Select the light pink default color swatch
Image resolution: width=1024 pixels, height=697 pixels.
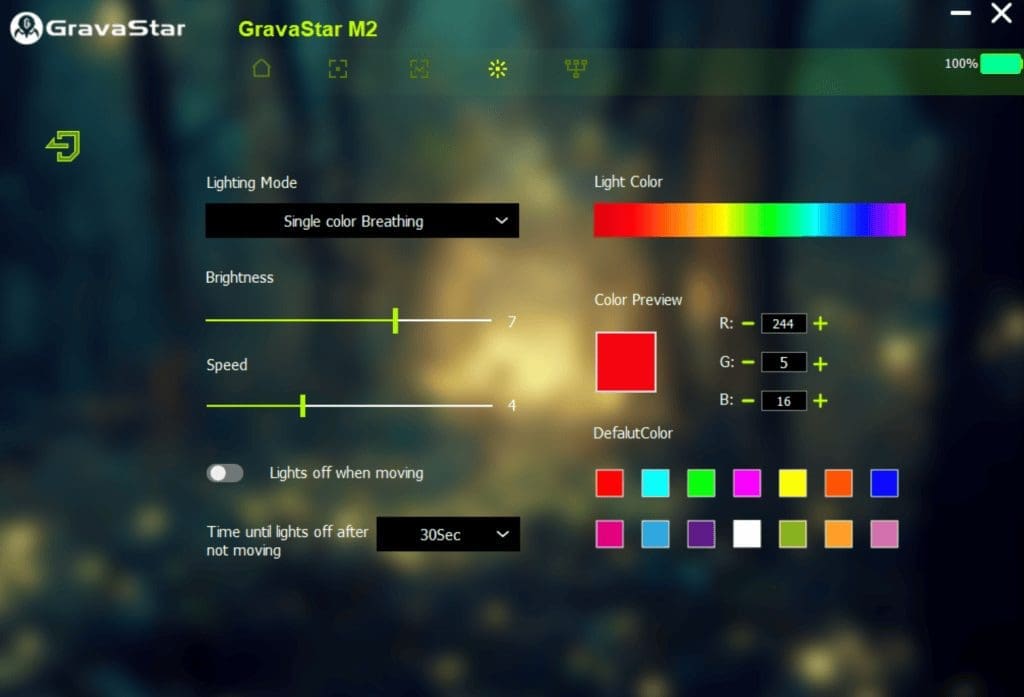(x=884, y=534)
